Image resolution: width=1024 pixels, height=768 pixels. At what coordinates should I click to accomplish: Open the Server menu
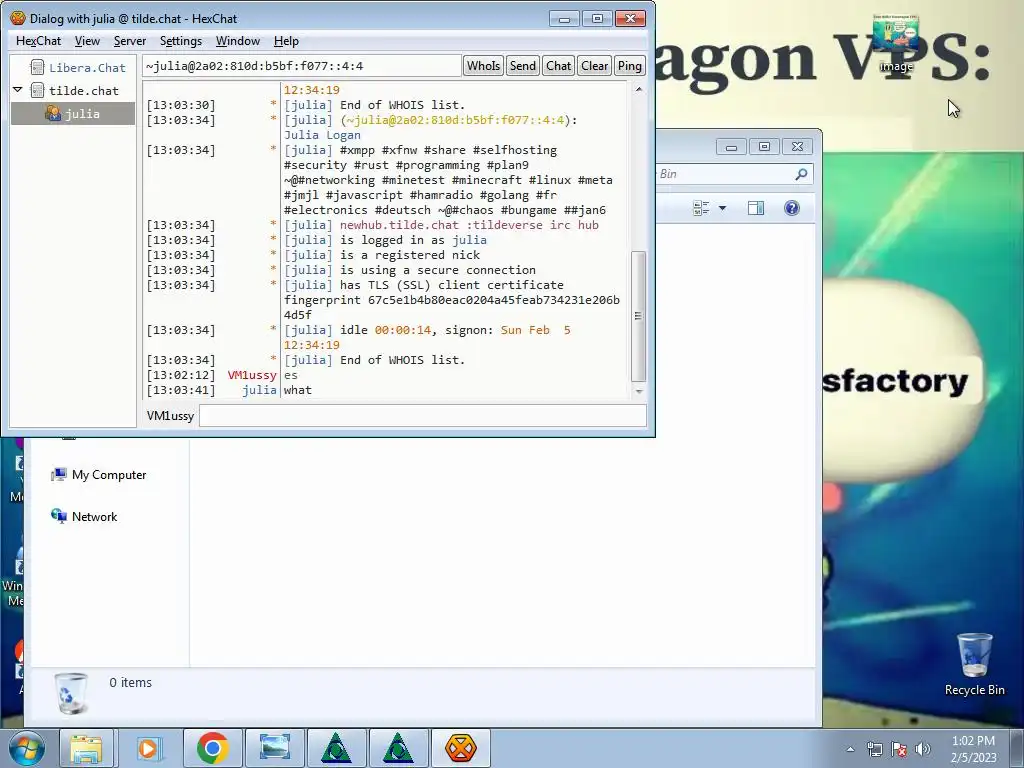[129, 41]
